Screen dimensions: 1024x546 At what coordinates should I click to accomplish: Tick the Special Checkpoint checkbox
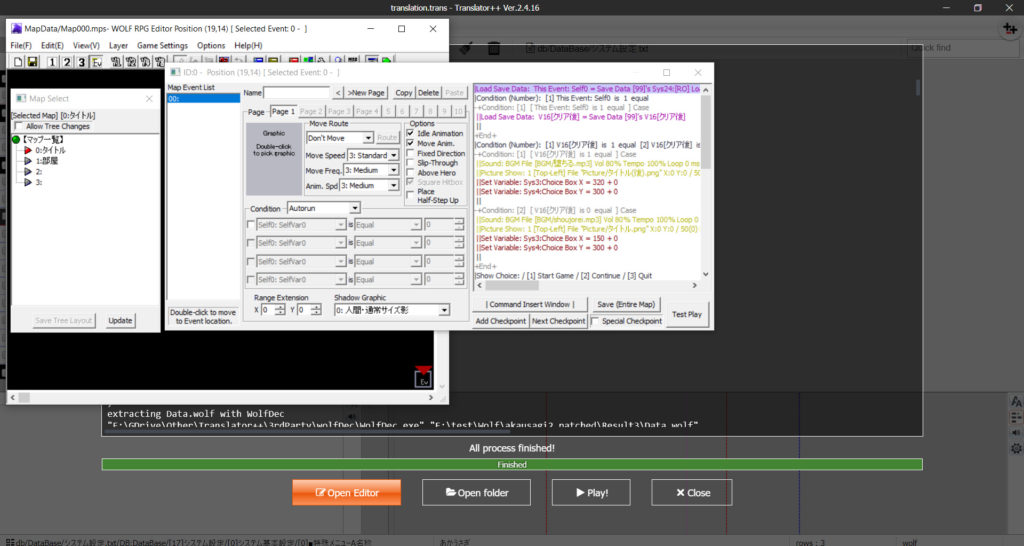pyautogui.click(x=595, y=321)
